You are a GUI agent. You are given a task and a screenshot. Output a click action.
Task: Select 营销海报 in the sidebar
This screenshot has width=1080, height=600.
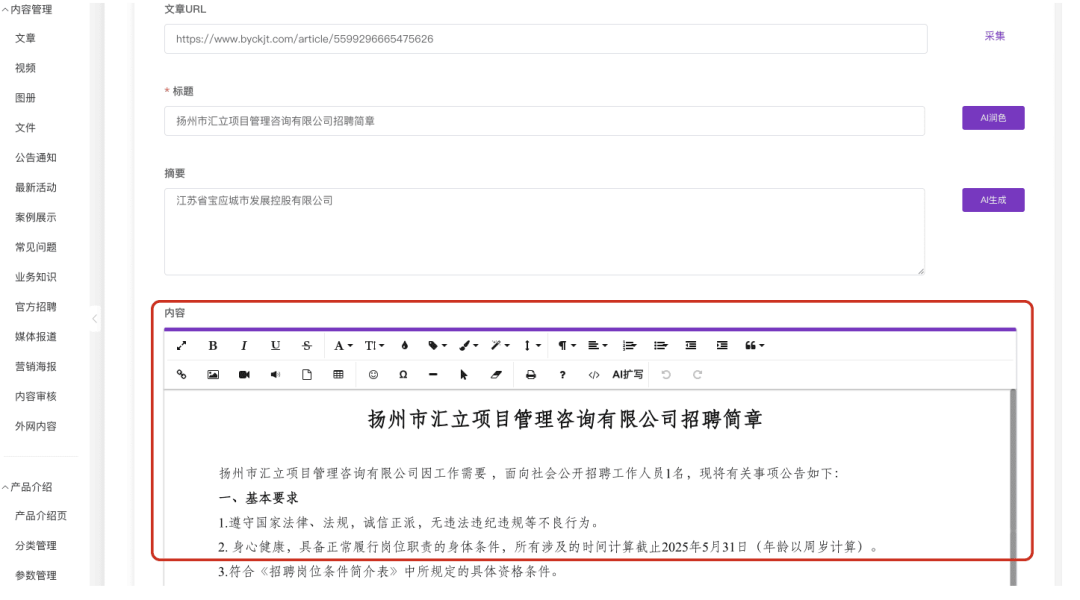pyautogui.click(x=36, y=366)
